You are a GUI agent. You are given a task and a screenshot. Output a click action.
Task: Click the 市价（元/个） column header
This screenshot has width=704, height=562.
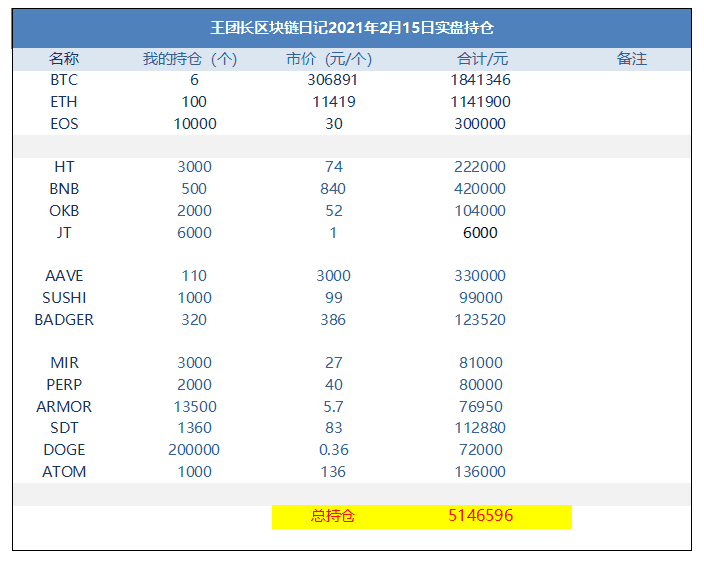329,59
